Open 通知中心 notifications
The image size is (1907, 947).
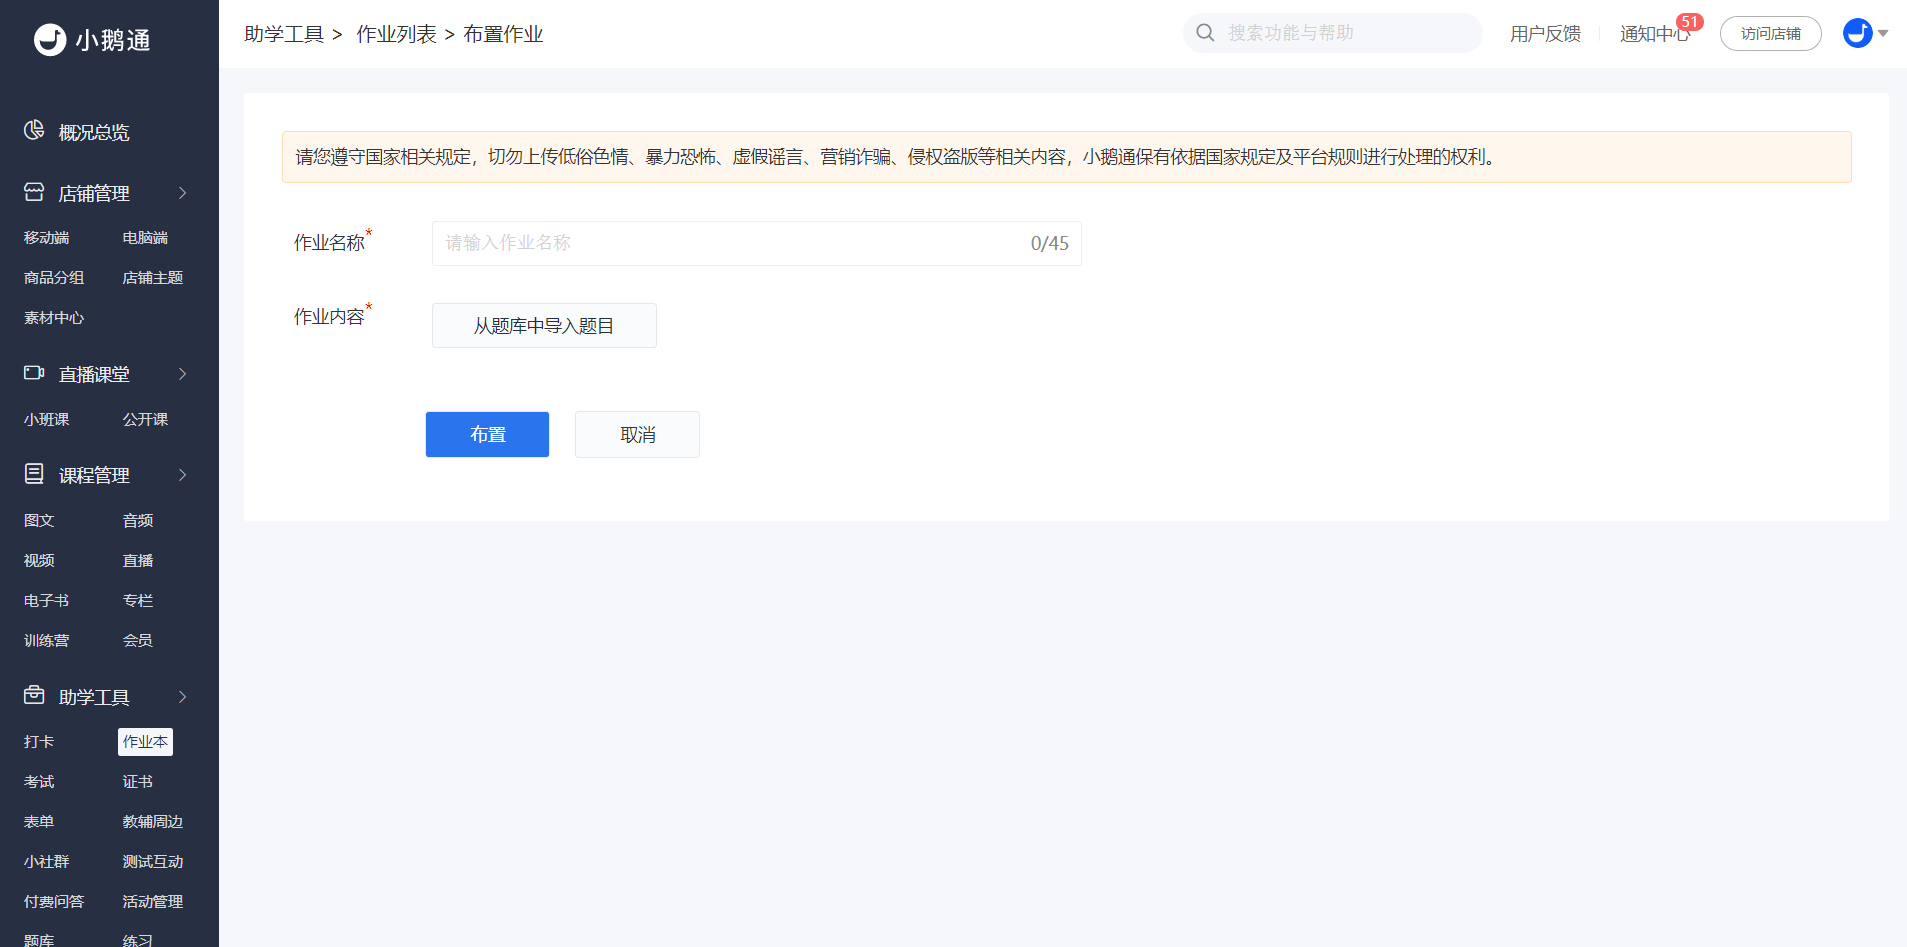click(1654, 34)
